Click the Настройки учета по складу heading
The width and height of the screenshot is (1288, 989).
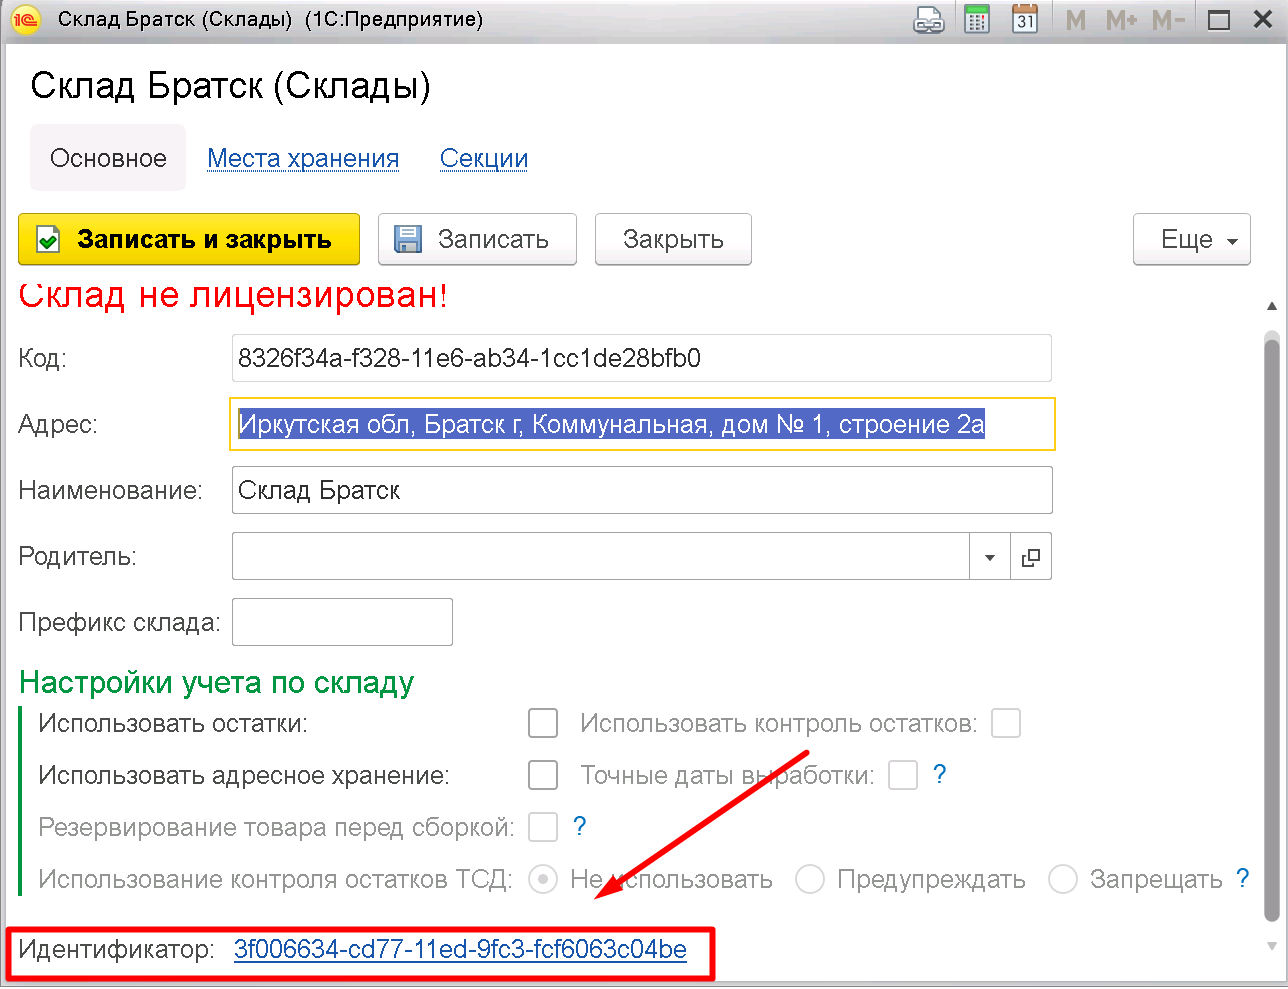pyautogui.click(x=216, y=683)
